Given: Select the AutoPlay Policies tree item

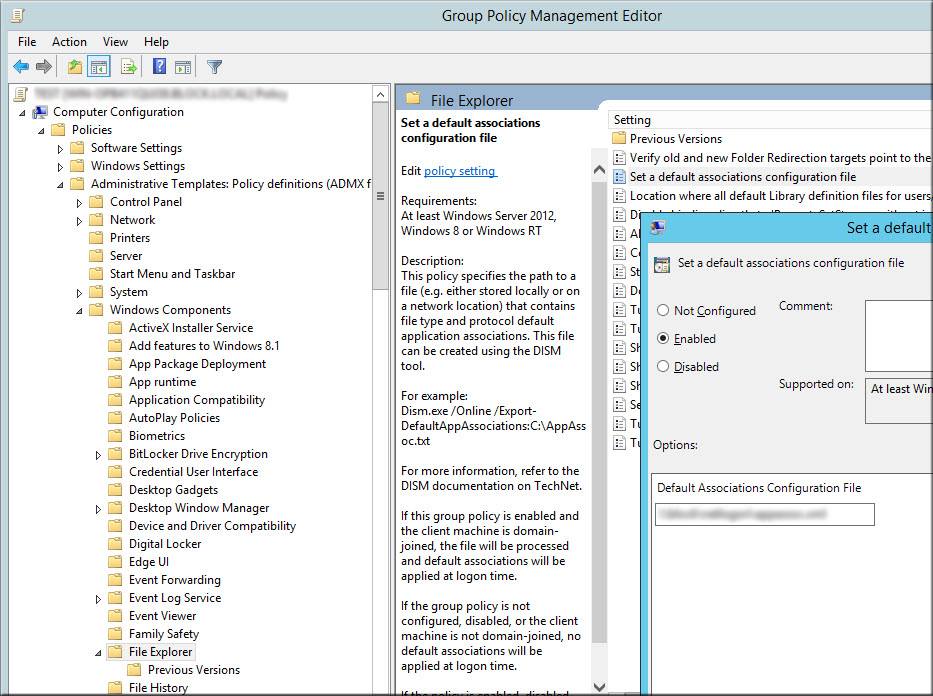Looking at the screenshot, I should pyautogui.click(x=174, y=418).
